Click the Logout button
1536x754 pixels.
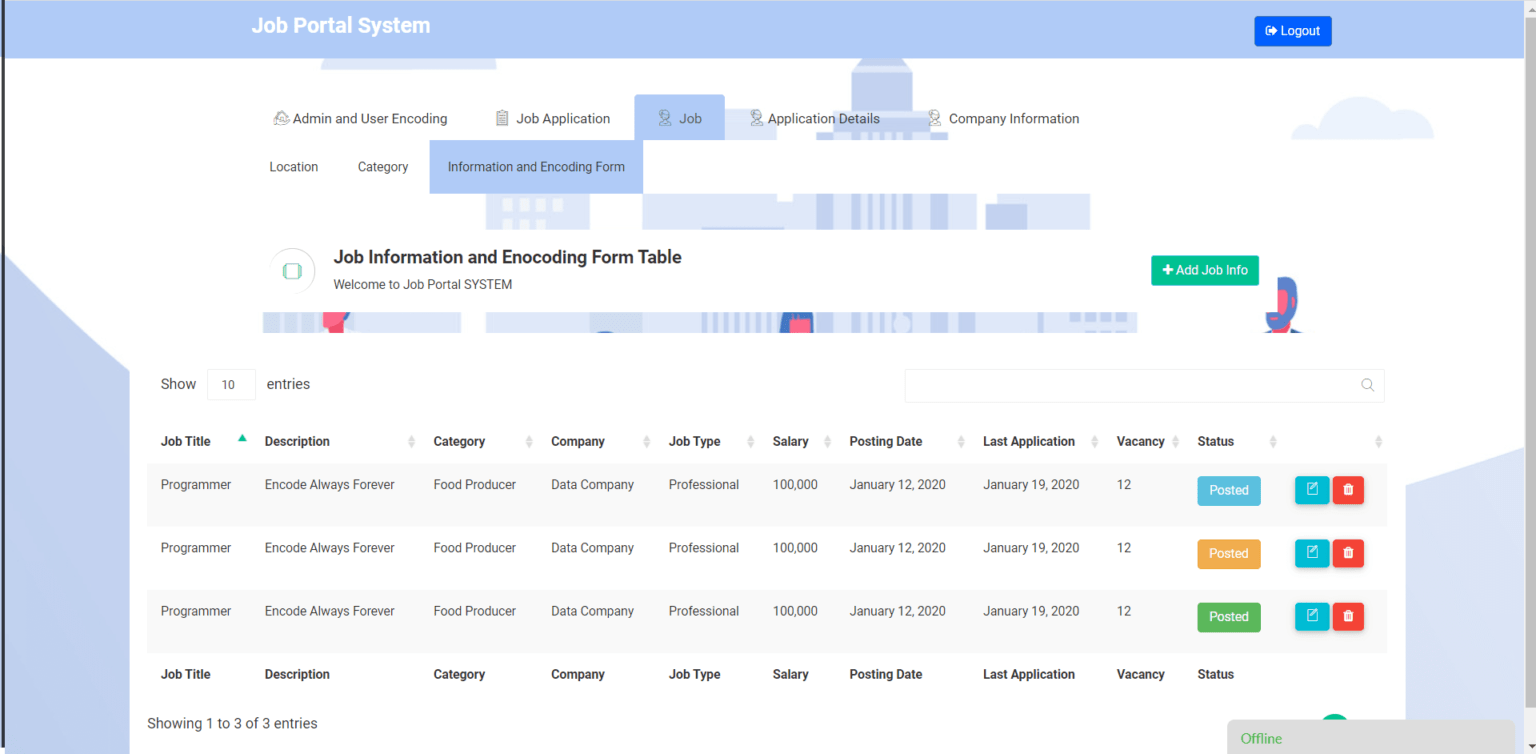[x=1292, y=30]
